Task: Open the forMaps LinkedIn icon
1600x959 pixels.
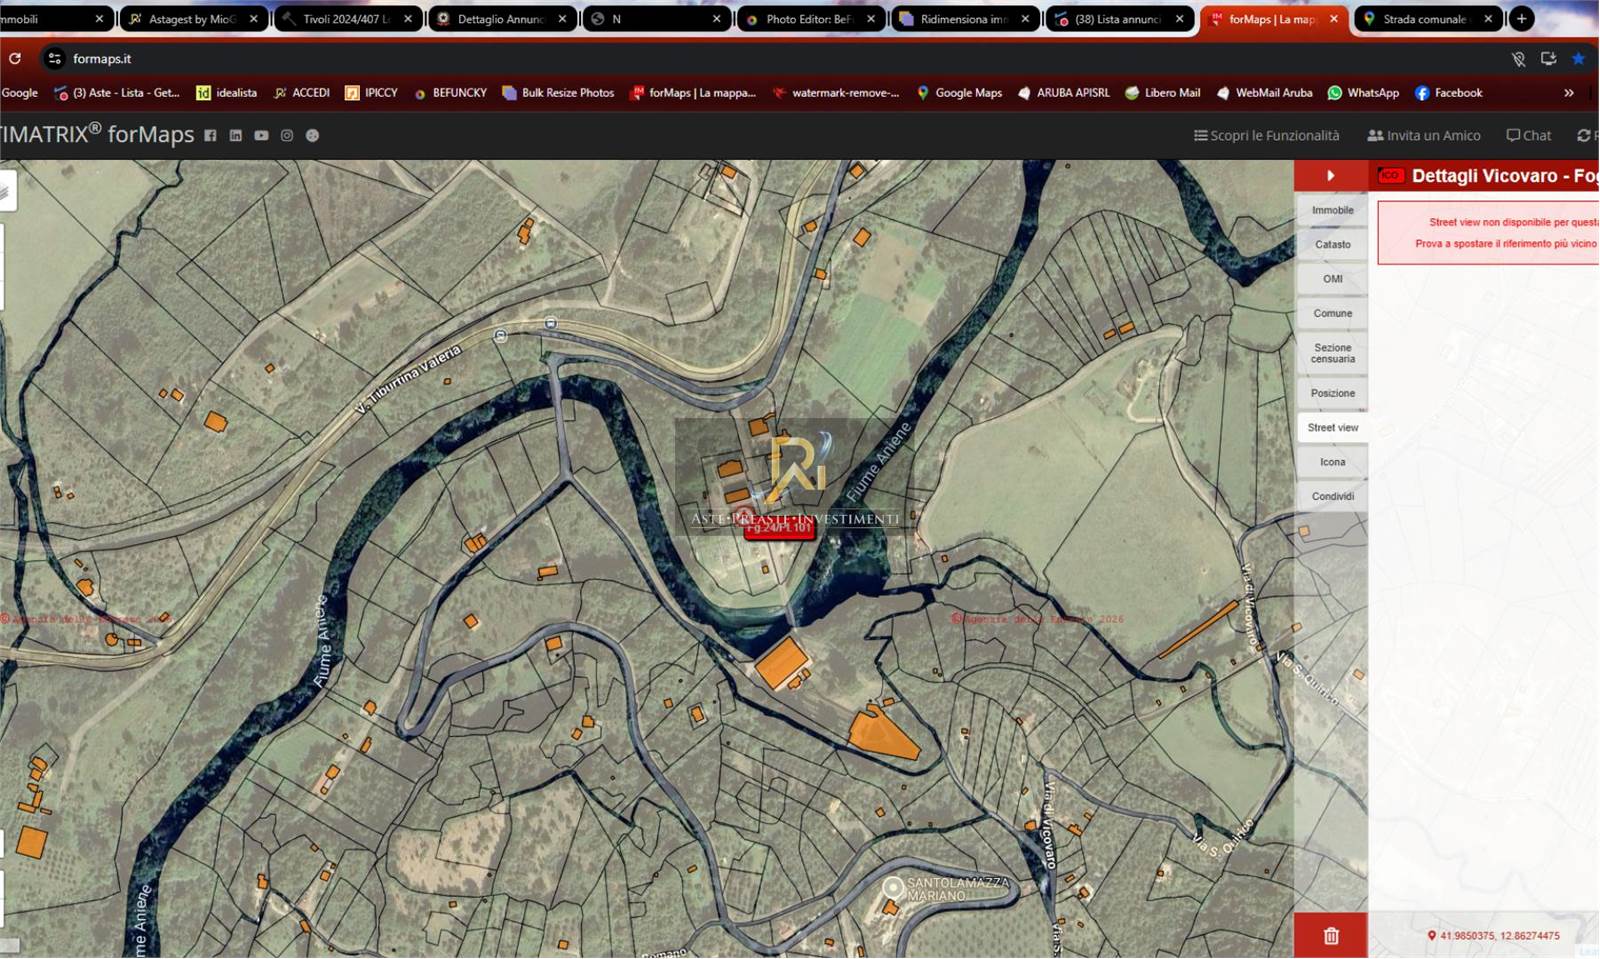Action: pos(236,136)
